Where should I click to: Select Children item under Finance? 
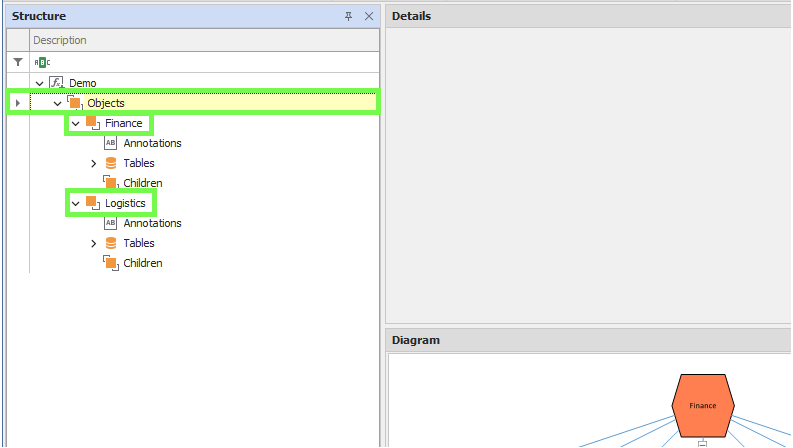coord(142,183)
